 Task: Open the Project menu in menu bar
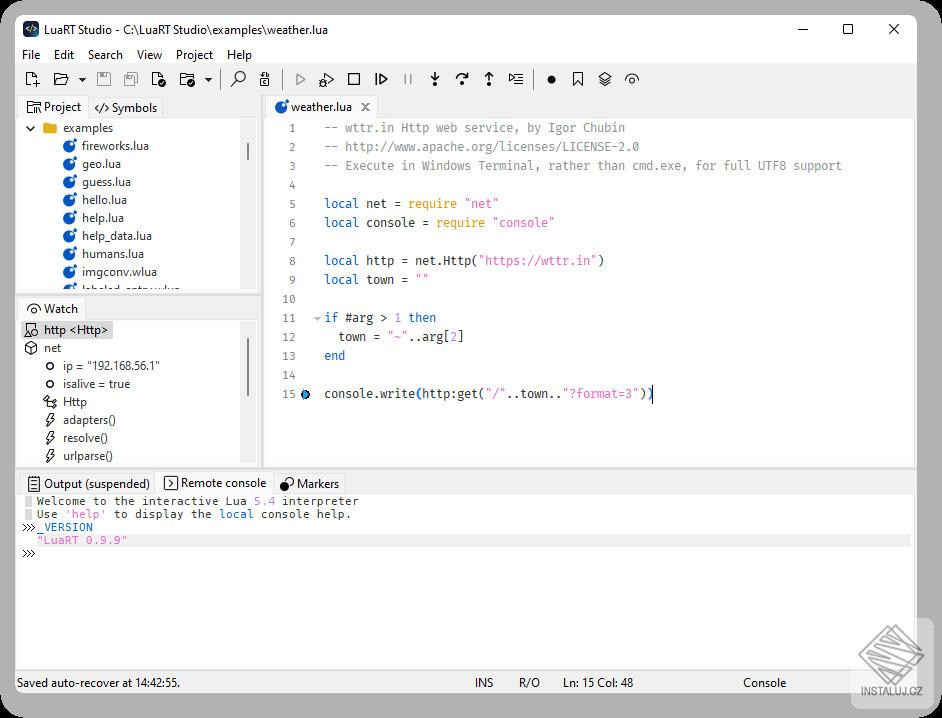194,55
